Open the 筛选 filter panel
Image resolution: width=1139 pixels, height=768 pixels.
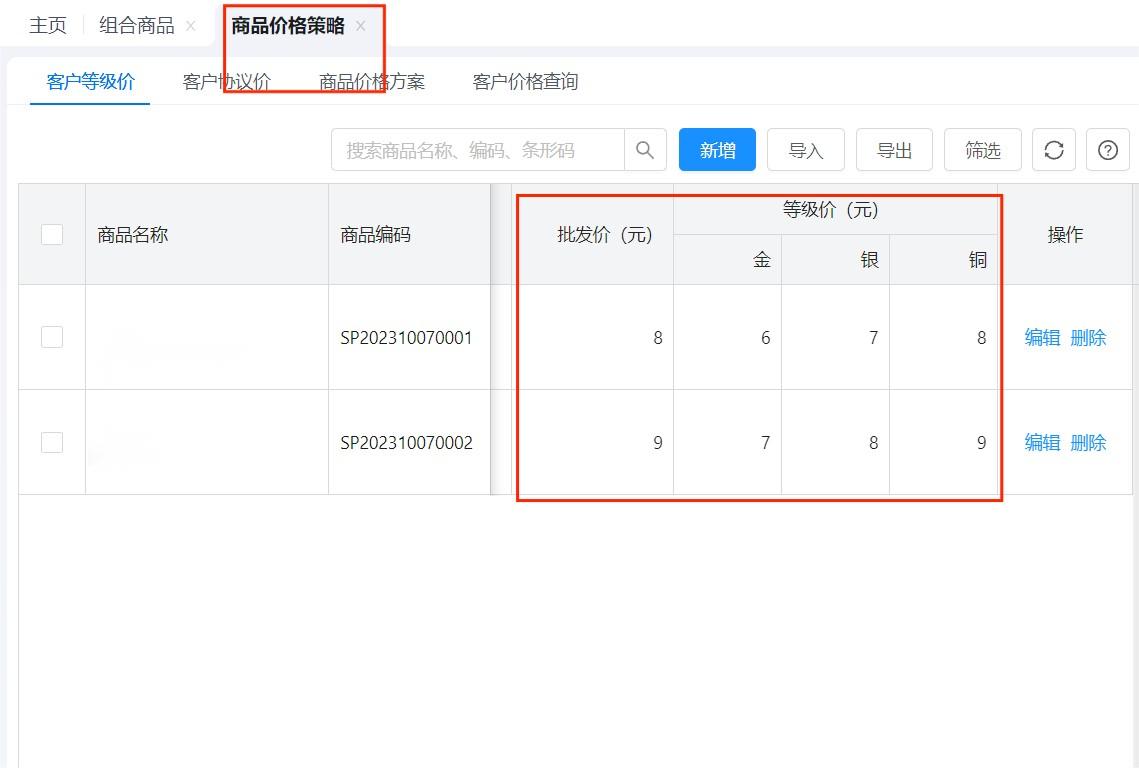click(982, 149)
